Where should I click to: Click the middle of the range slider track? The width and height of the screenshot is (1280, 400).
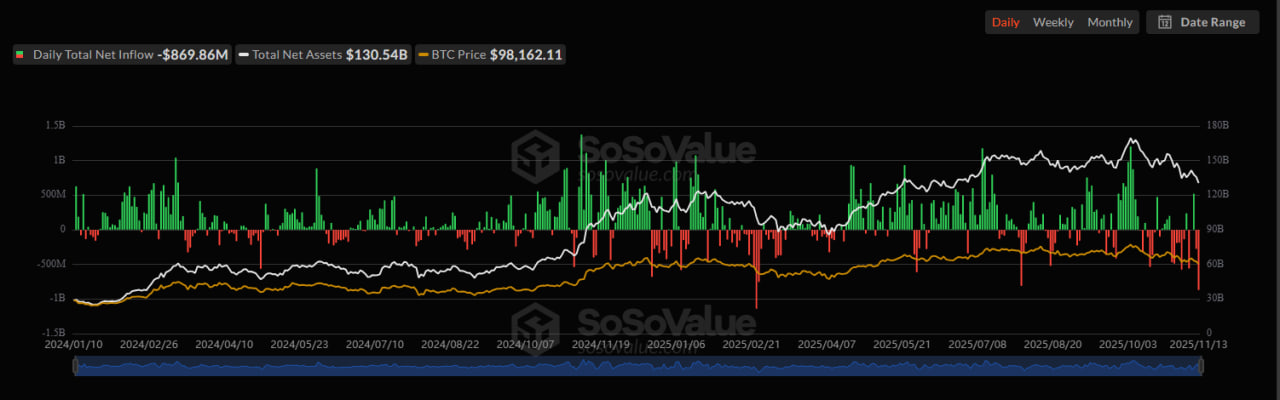pyautogui.click(x=638, y=368)
